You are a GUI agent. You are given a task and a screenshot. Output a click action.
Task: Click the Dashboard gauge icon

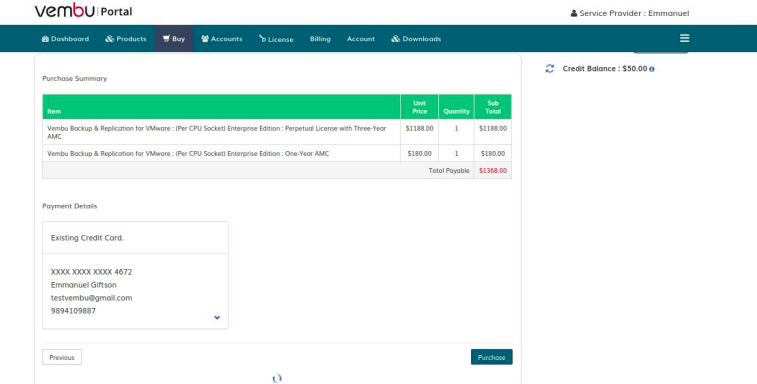(45, 39)
